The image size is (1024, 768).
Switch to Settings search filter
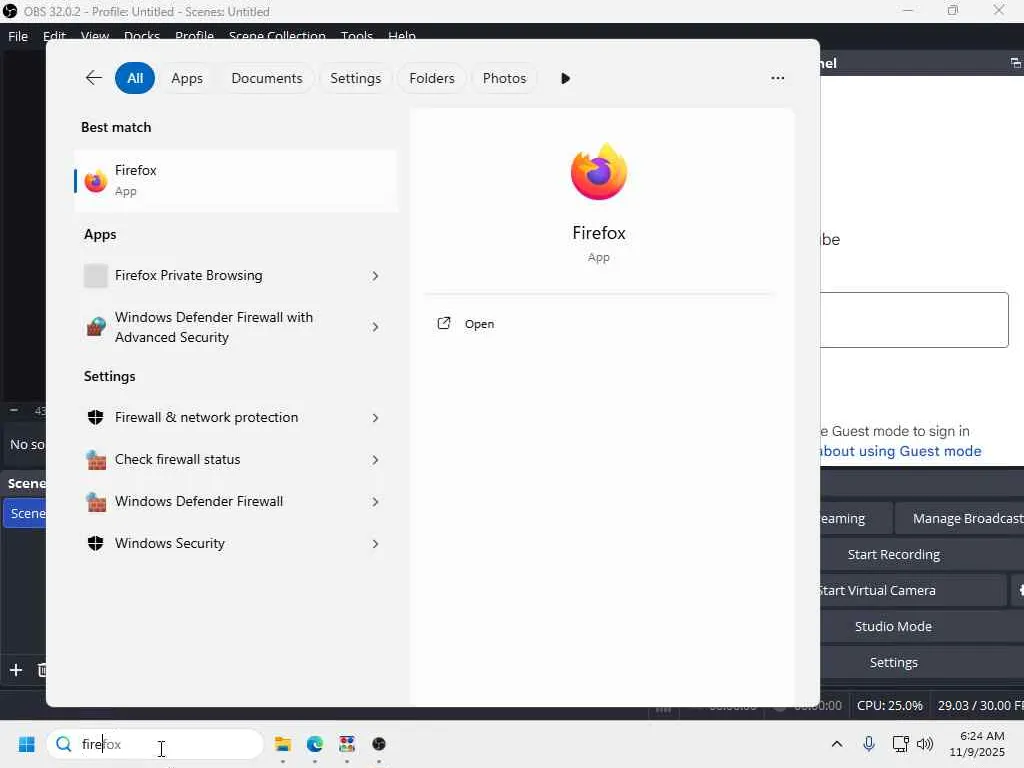[x=355, y=78]
